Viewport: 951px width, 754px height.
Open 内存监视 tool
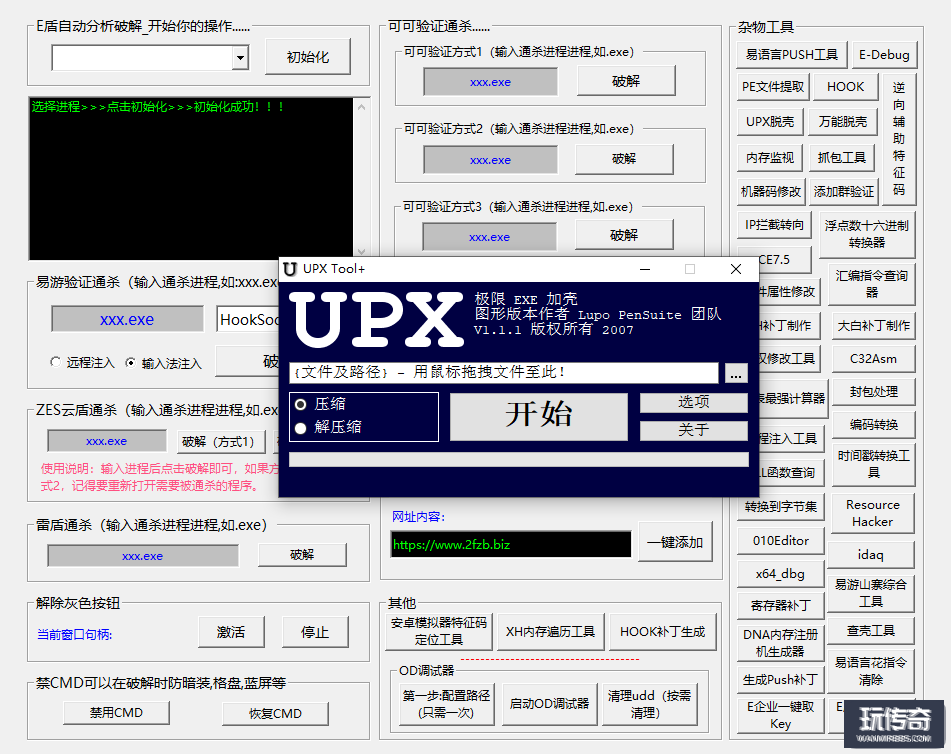(770, 158)
